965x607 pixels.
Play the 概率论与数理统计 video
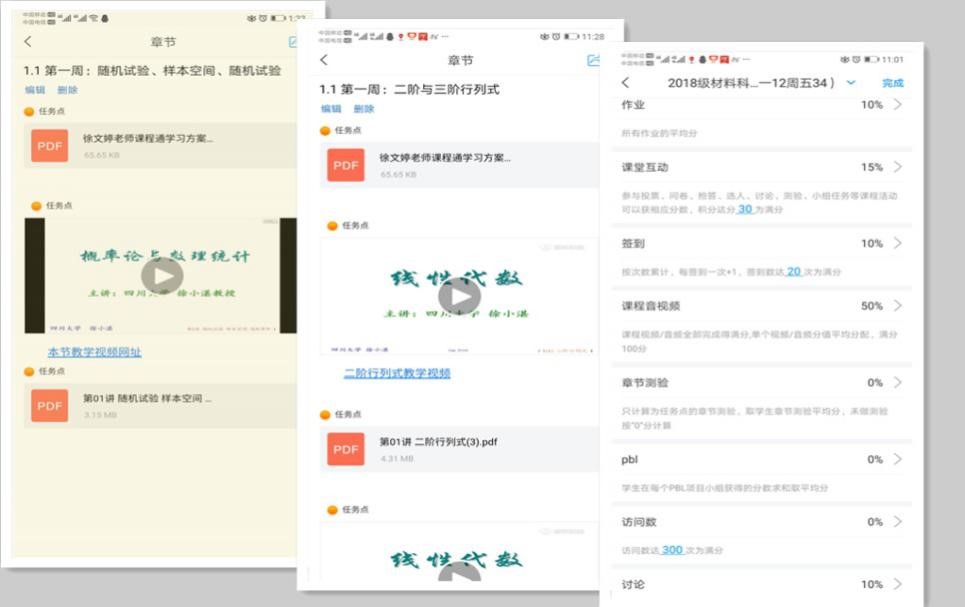pyautogui.click(x=161, y=276)
